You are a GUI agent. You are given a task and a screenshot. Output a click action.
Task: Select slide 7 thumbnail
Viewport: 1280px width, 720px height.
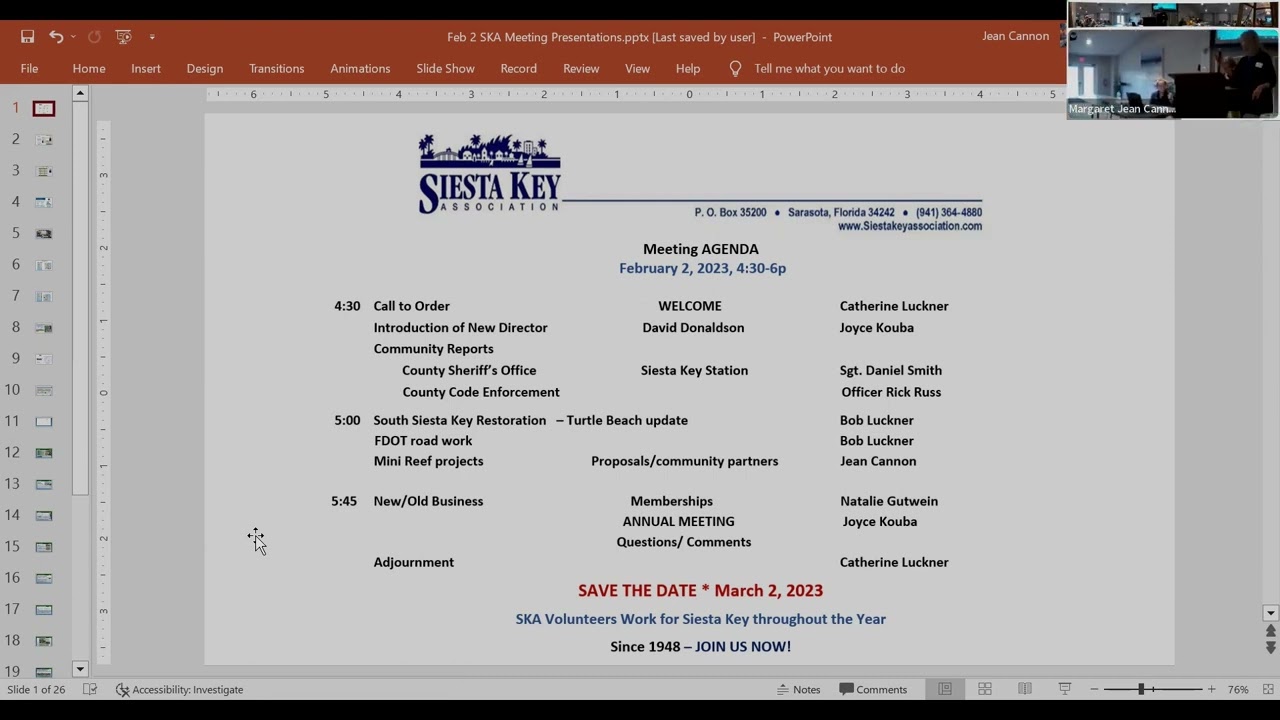pyautogui.click(x=44, y=296)
